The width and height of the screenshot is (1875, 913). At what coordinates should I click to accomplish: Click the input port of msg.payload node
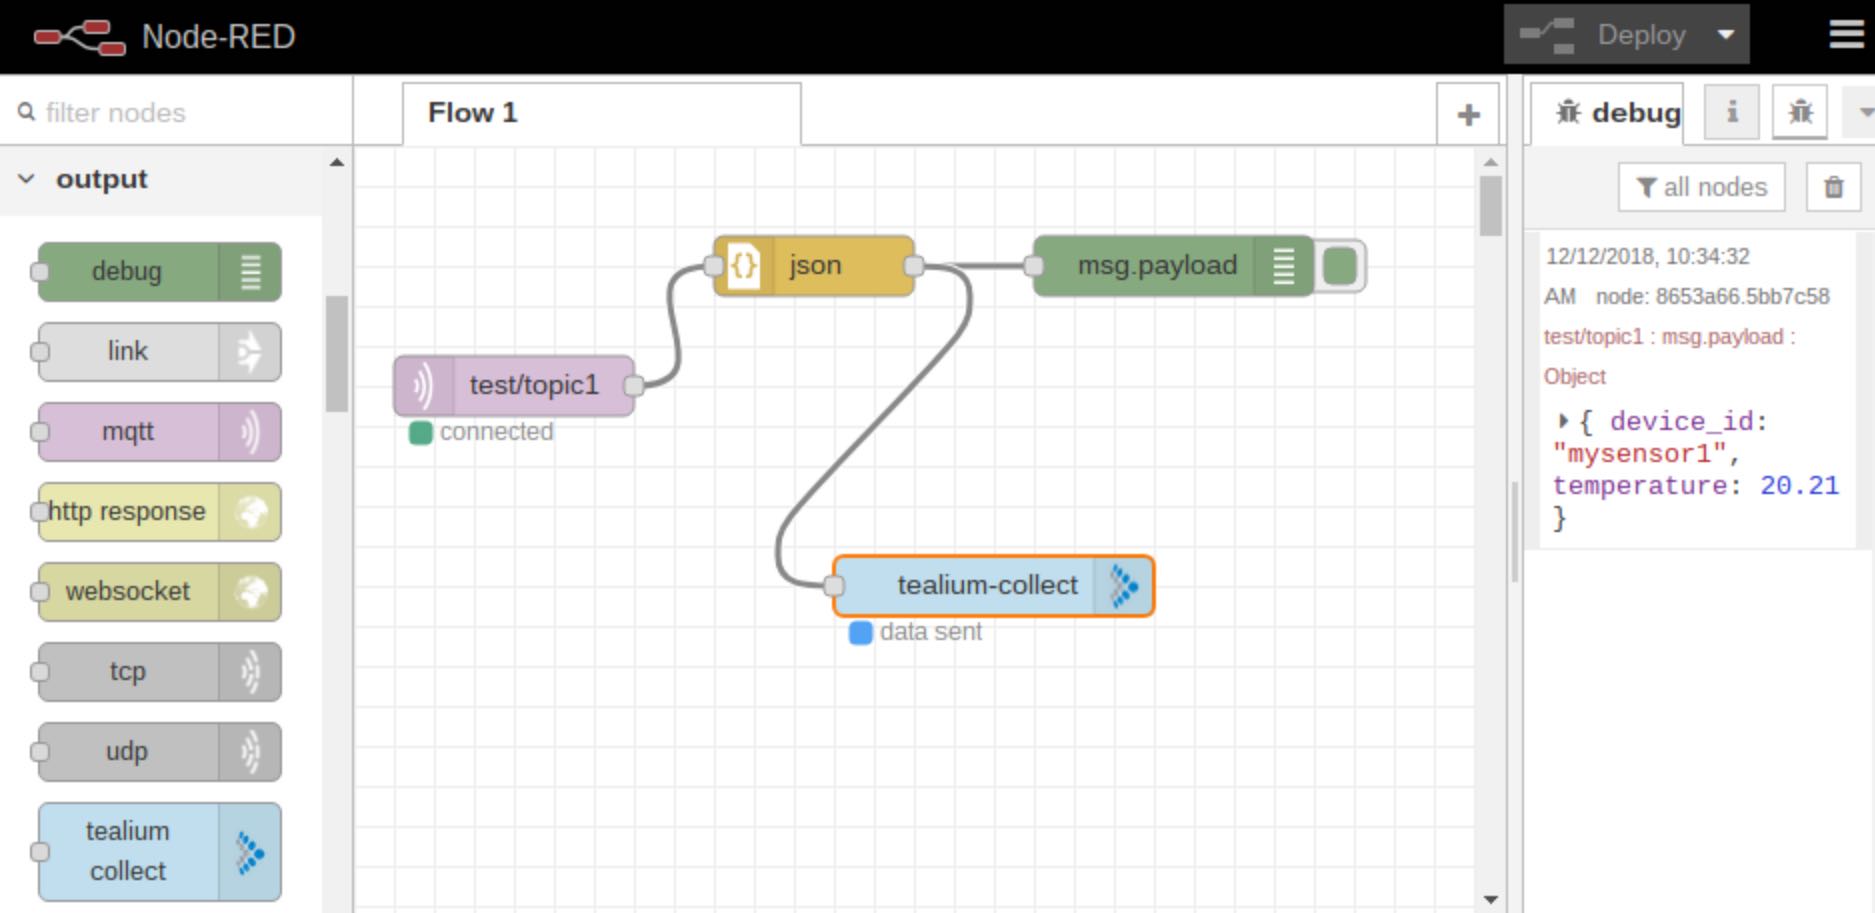(1034, 265)
